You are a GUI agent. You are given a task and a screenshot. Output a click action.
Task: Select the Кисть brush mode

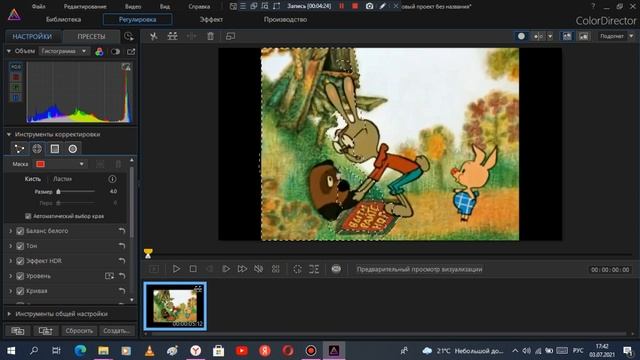33,179
